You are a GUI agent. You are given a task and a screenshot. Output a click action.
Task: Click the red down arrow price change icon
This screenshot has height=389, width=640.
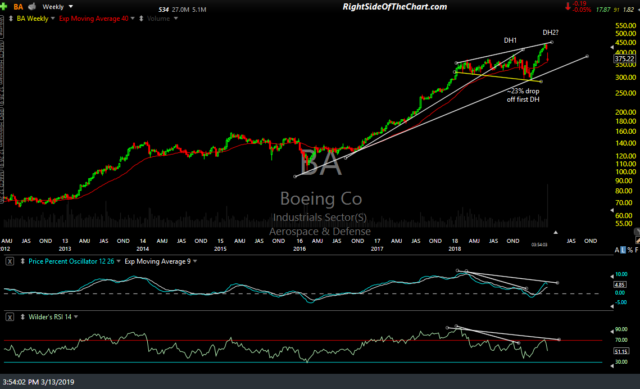568,7
